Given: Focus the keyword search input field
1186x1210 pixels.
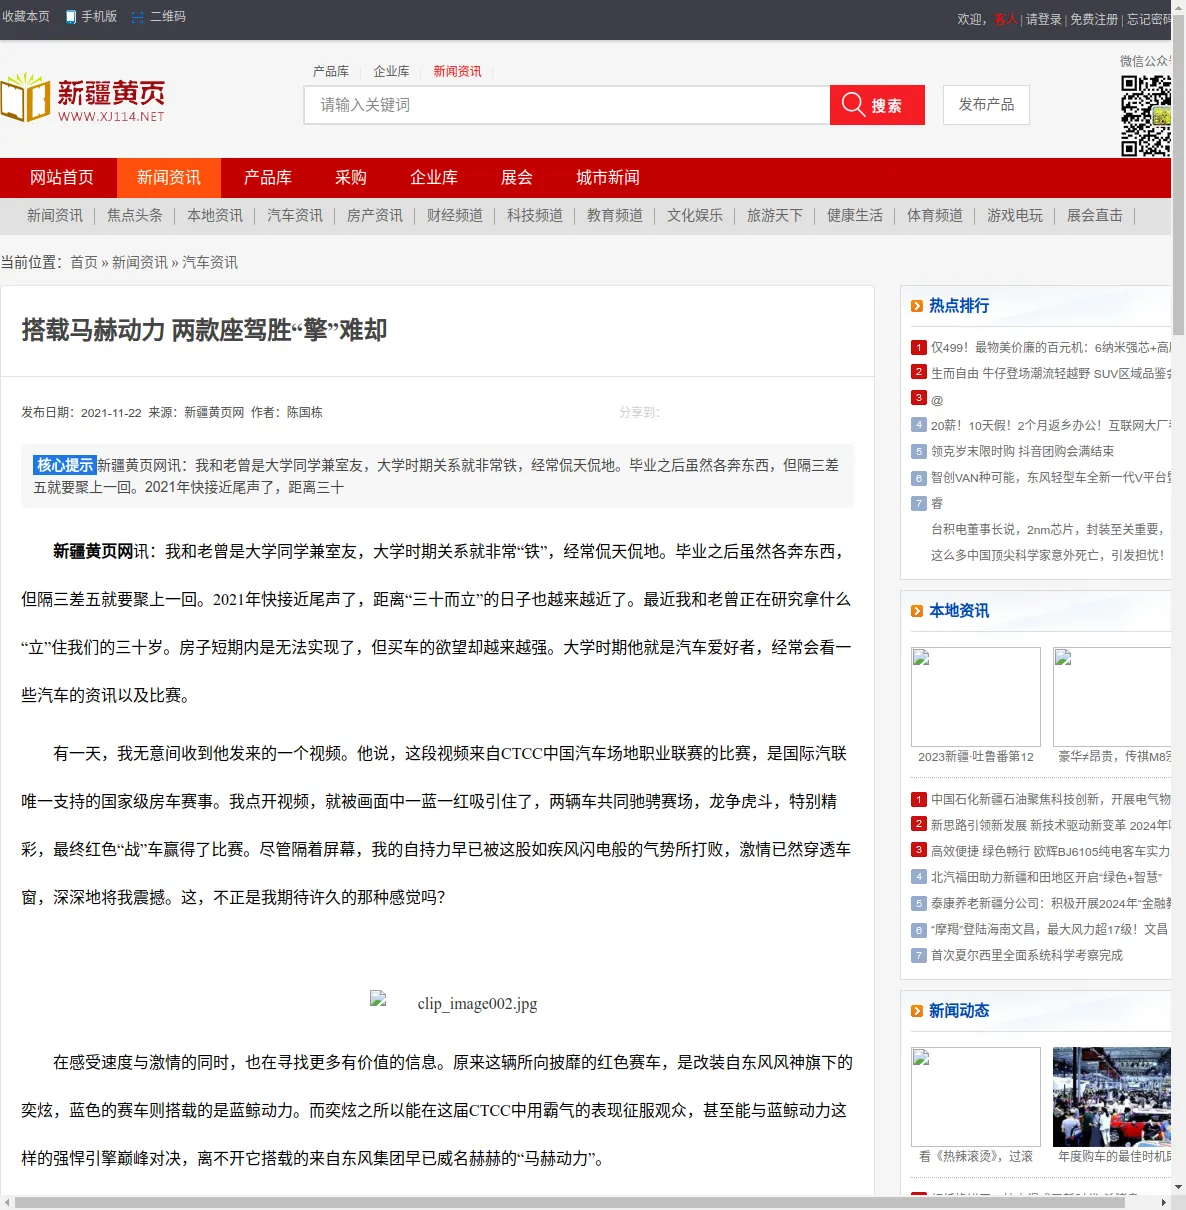Looking at the screenshot, I should tap(567, 105).
